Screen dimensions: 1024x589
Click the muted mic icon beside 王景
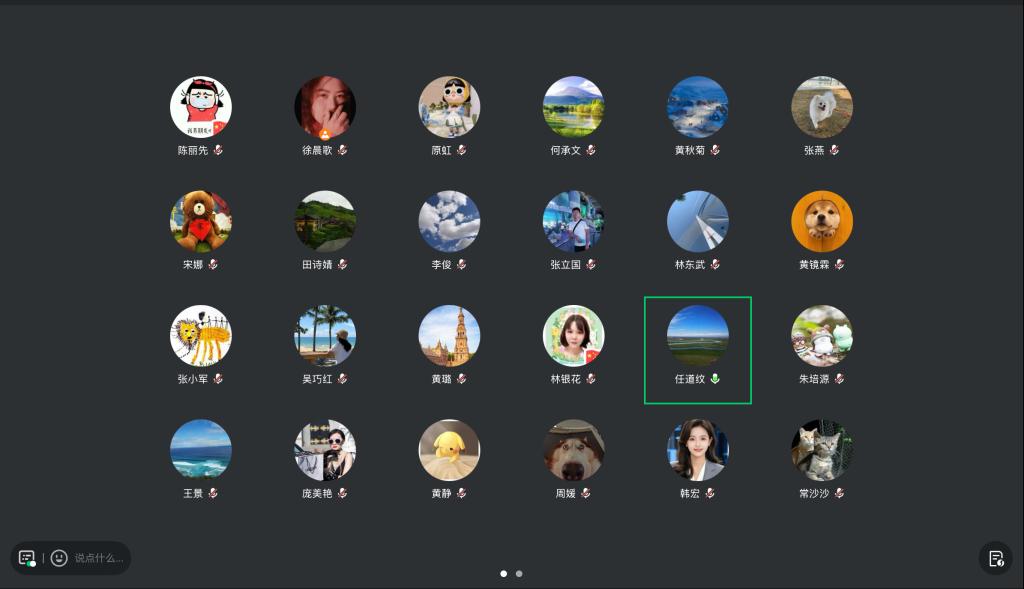coord(212,493)
